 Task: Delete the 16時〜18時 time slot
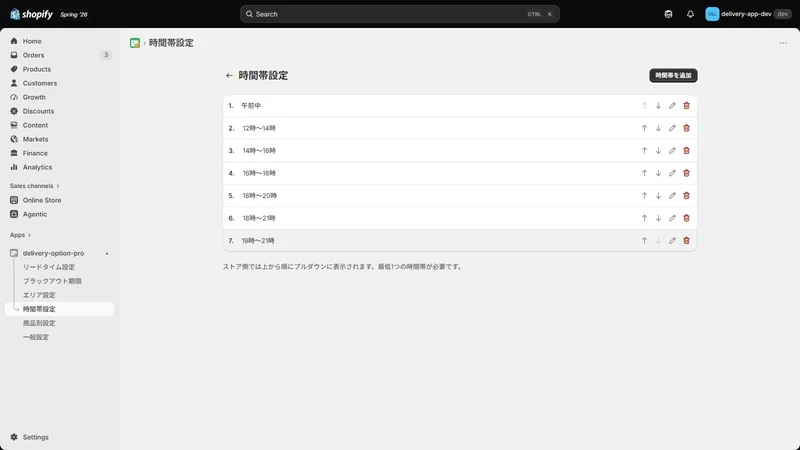[686, 173]
